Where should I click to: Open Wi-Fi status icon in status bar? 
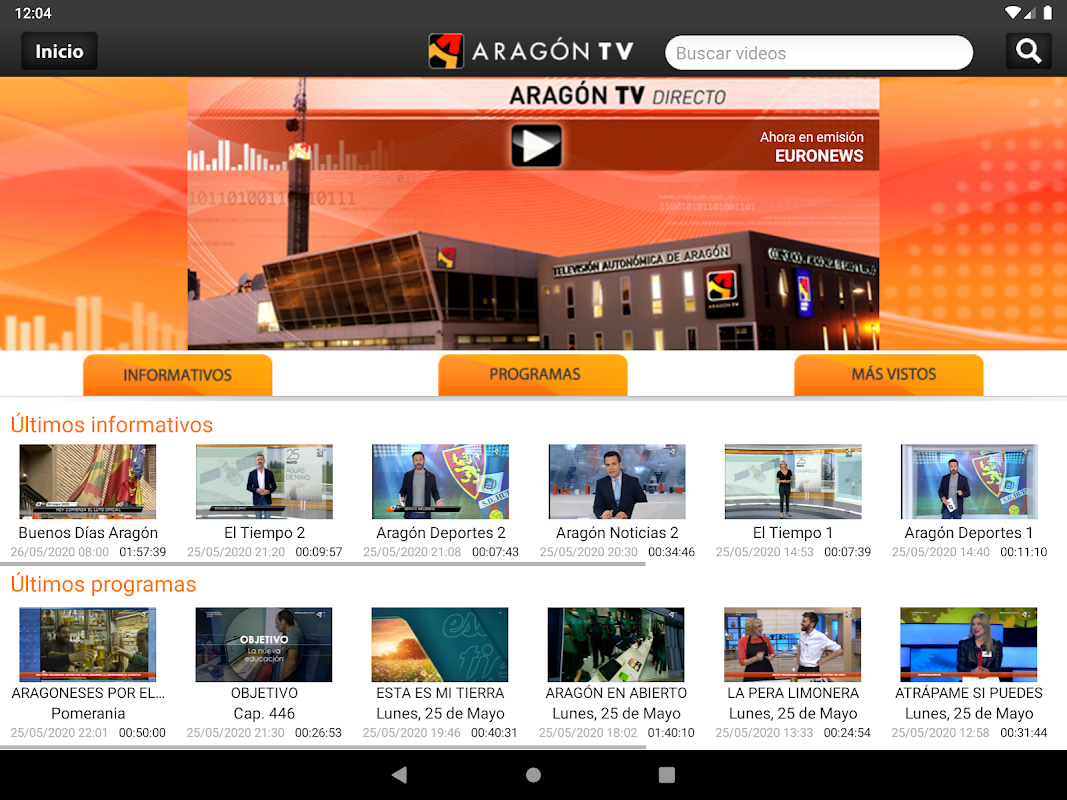click(x=1013, y=13)
